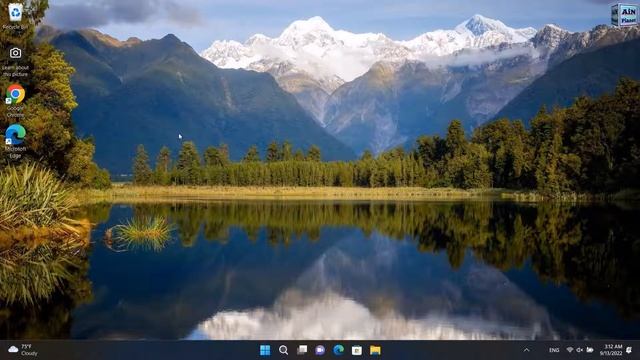Open the Microsoft Edge desktop shortcut
The image size is (640, 360).
point(15,141)
